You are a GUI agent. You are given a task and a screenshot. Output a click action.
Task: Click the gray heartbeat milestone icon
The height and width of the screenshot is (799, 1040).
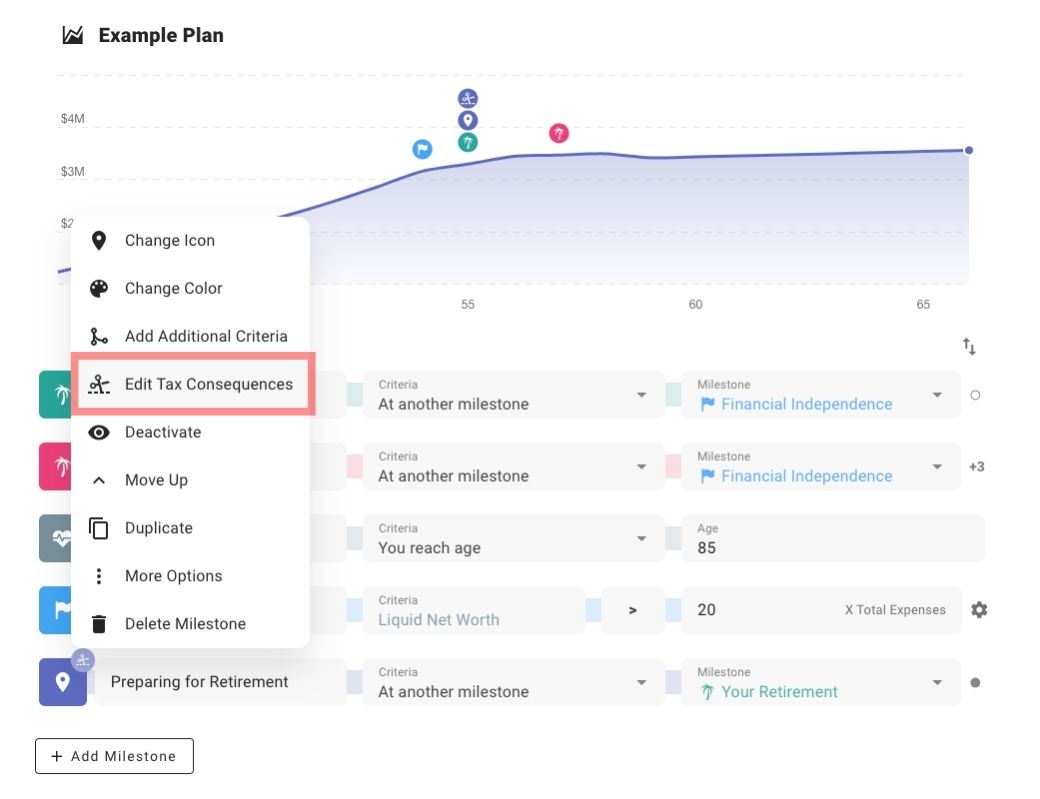(x=56, y=538)
